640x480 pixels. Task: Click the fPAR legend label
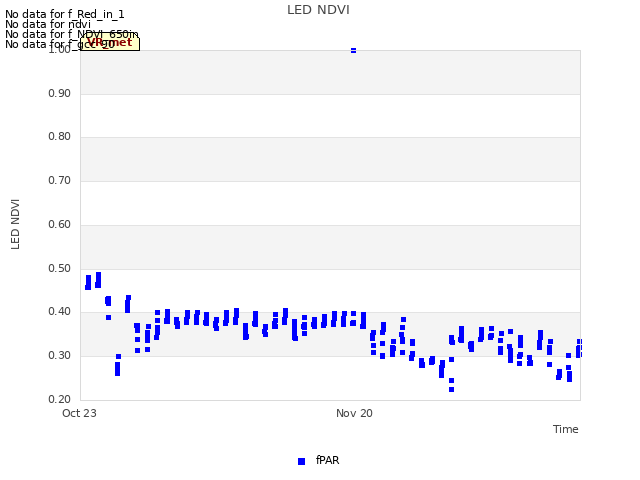point(327,460)
